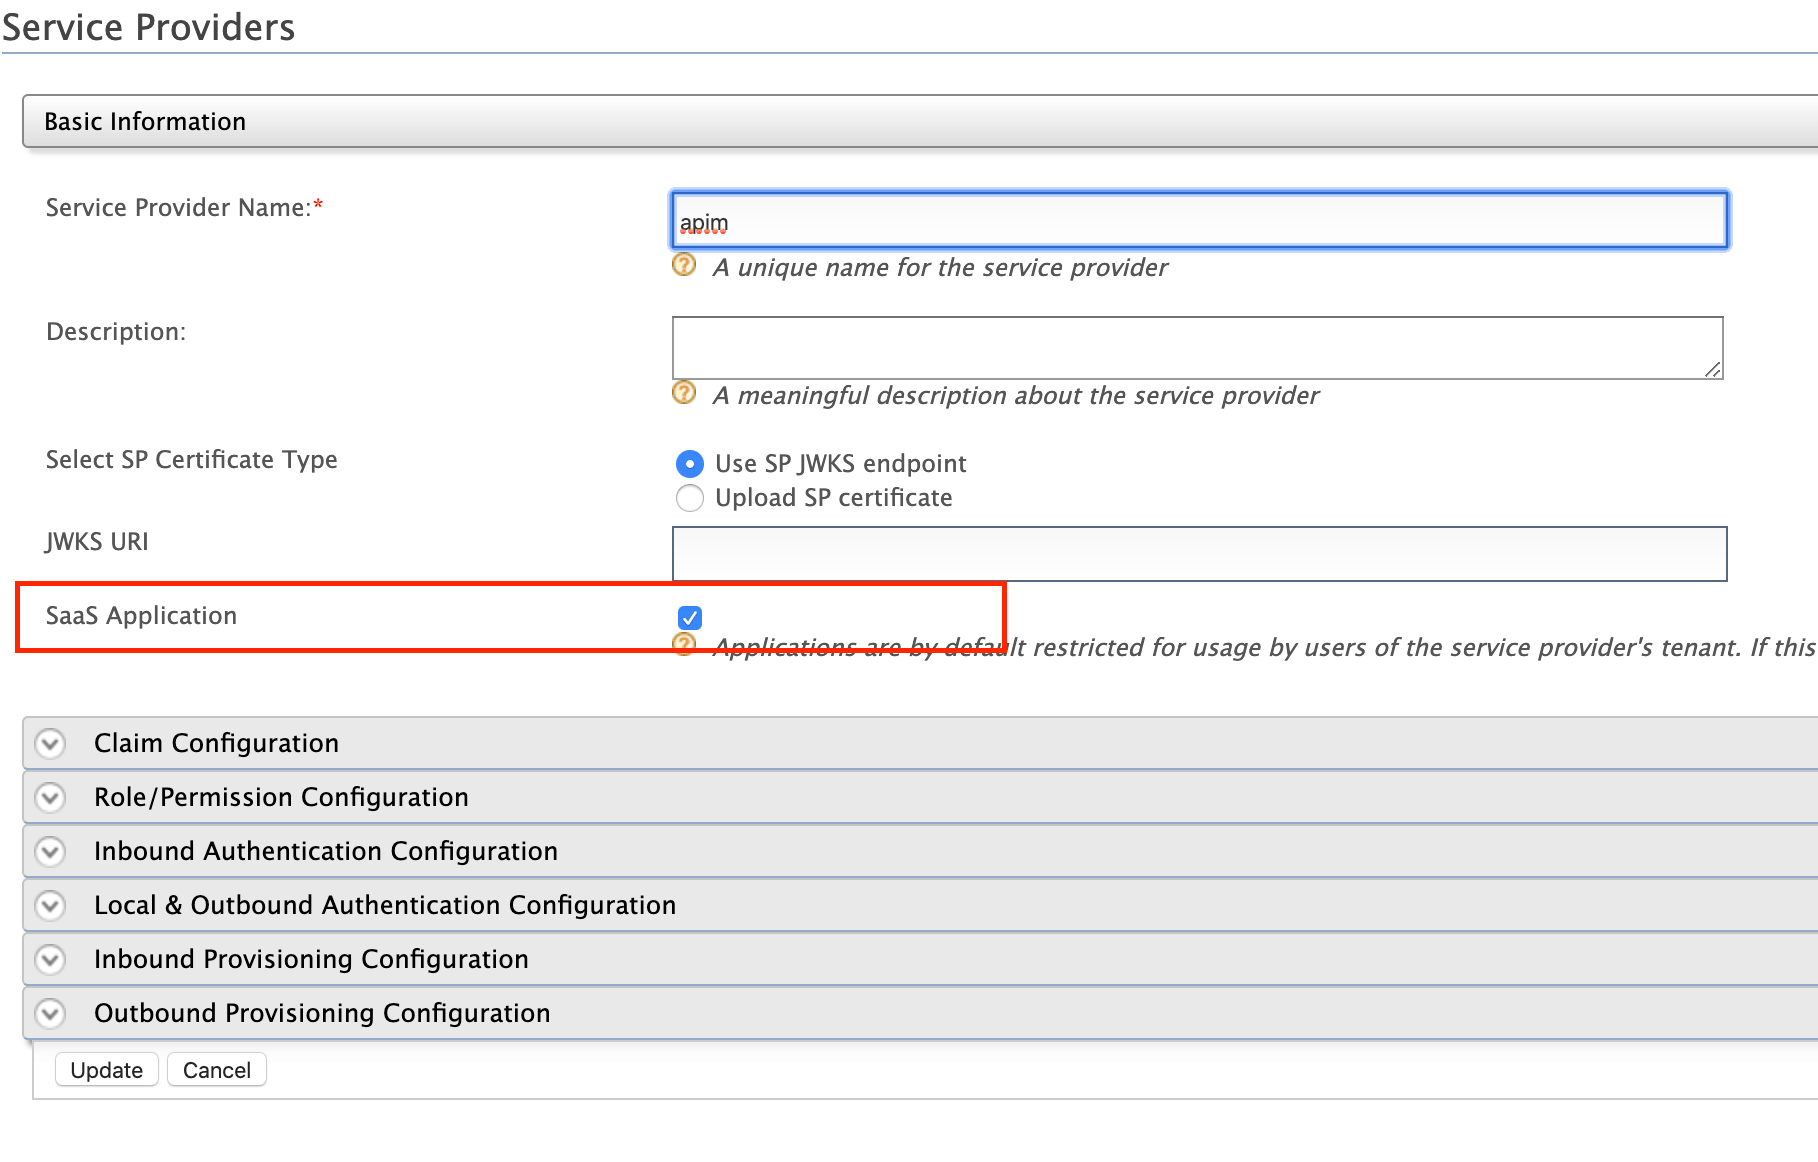Click the Role/Permission Configuration chevron icon
Image resolution: width=1818 pixels, height=1162 pixels.
[x=50, y=798]
